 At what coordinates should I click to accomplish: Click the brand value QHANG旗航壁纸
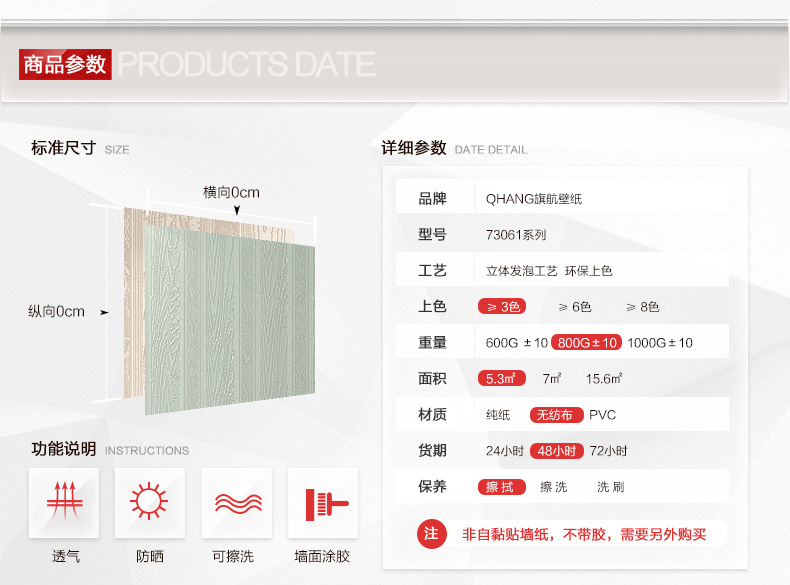(x=534, y=199)
